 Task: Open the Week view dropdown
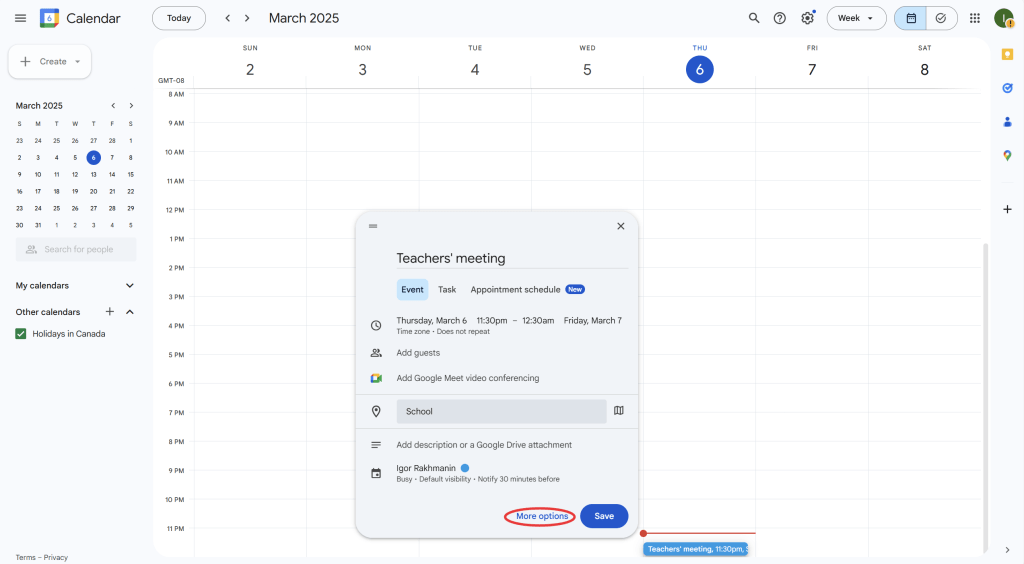pyautogui.click(x=856, y=18)
